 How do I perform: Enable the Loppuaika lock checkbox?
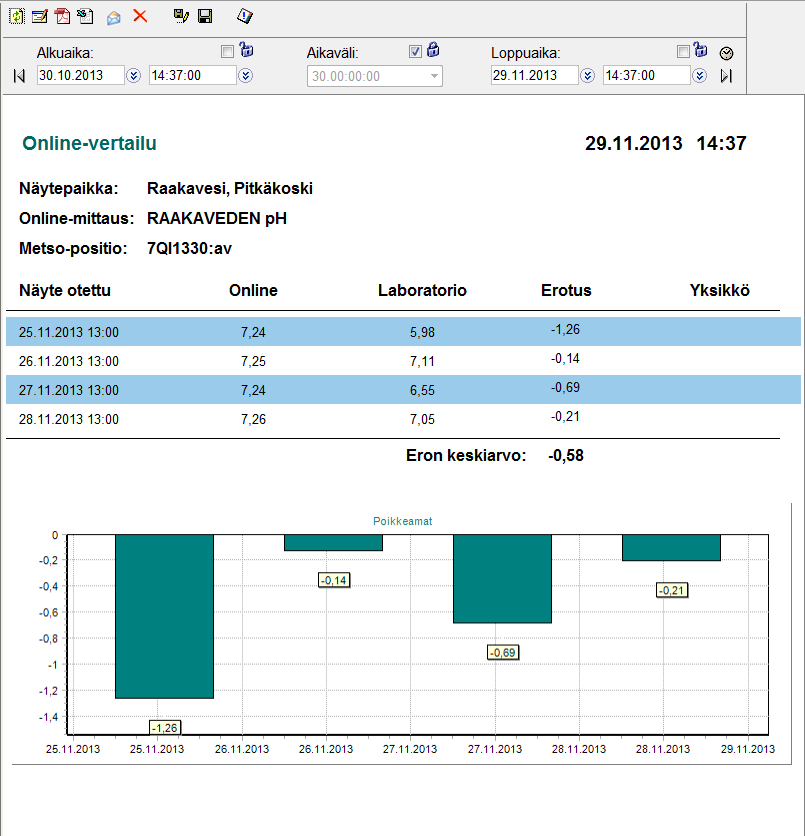683,52
